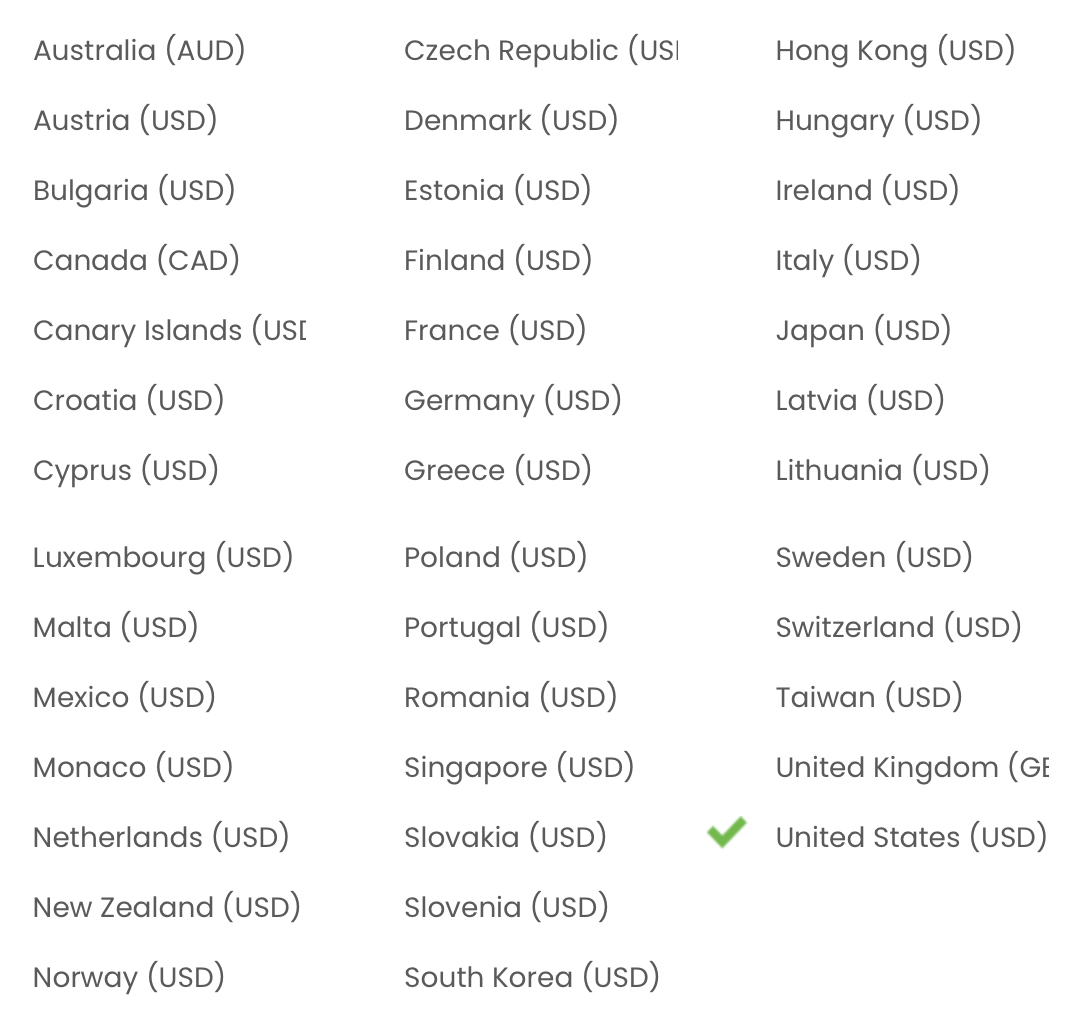Image resolution: width=1081 pixels, height=1033 pixels.
Task: Choose Switzerland (USD) from list
Action: tap(898, 627)
